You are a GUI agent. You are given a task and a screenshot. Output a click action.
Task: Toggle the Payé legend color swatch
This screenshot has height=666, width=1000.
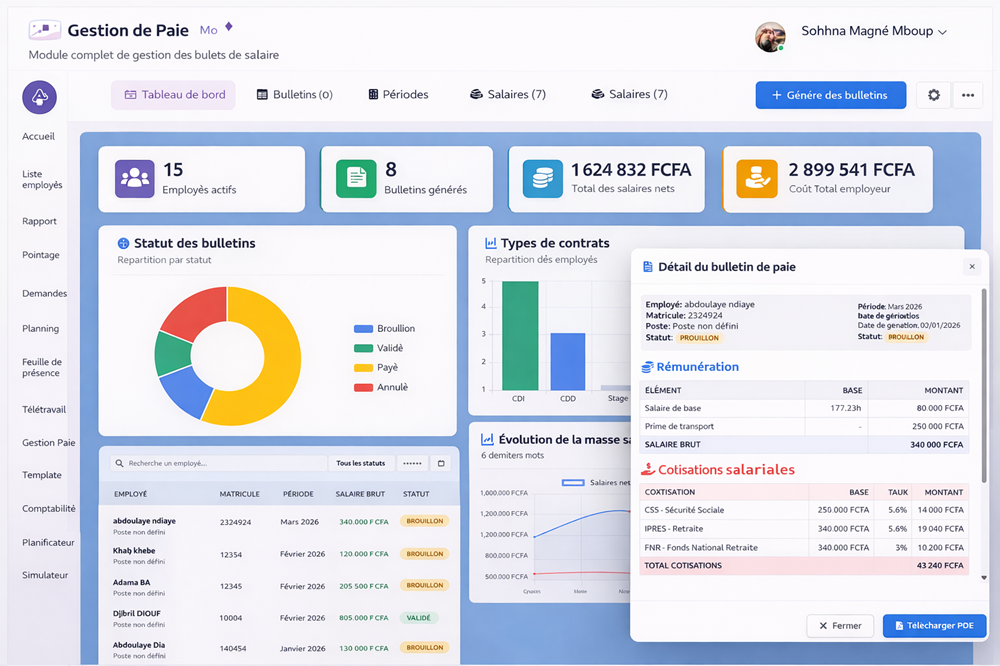pyautogui.click(x=363, y=368)
